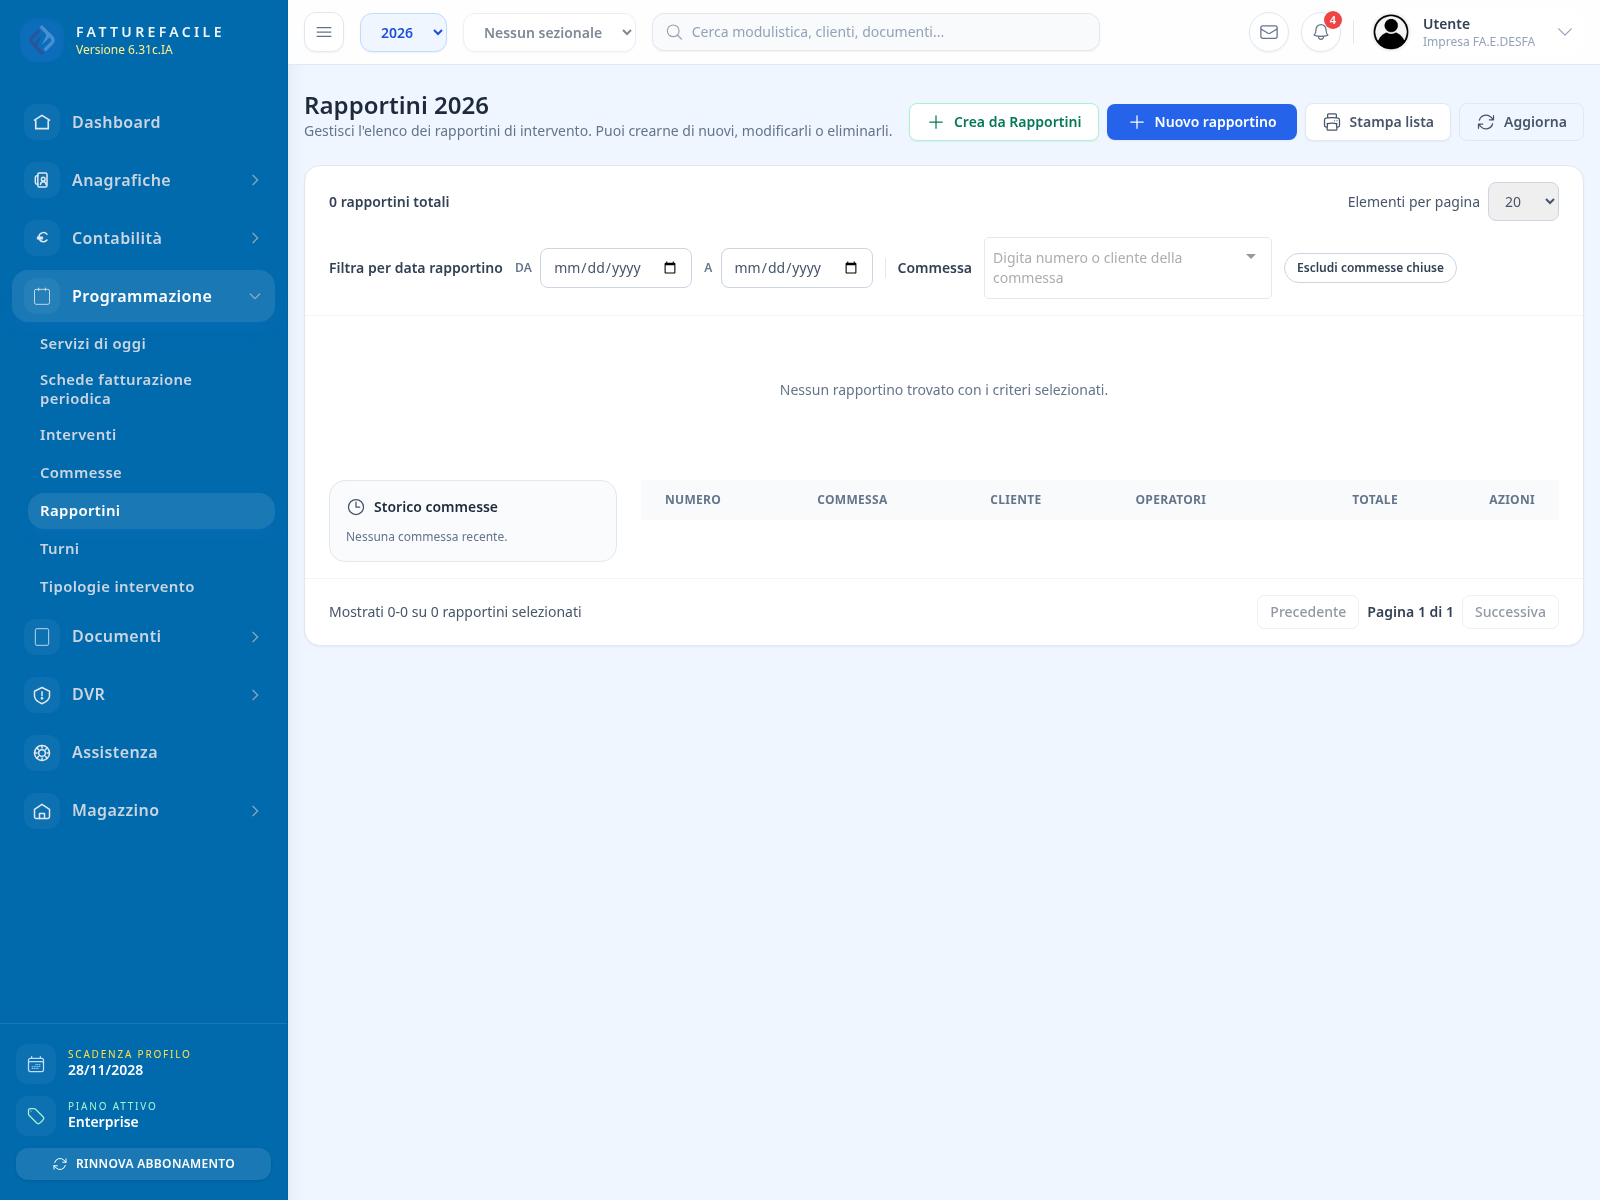Image resolution: width=1600 pixels, height=1200 pixels.
Task: Click the Dashboard home icon
Action: 42,122
